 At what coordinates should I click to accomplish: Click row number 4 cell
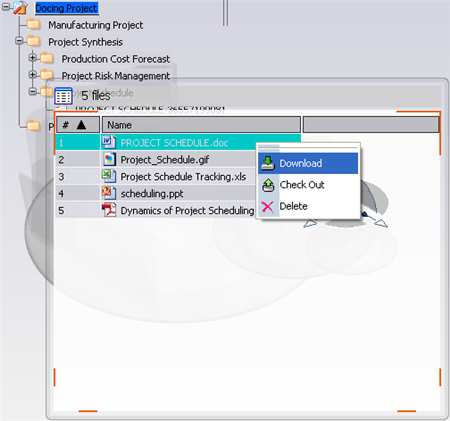[x=78, y=194]
